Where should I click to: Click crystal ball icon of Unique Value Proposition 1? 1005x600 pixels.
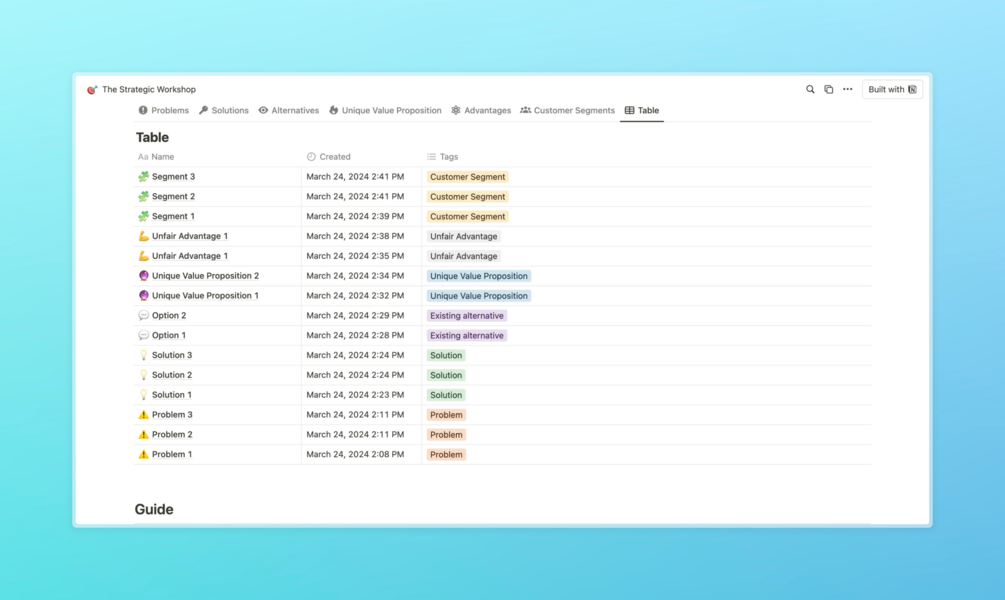point(144,296)
